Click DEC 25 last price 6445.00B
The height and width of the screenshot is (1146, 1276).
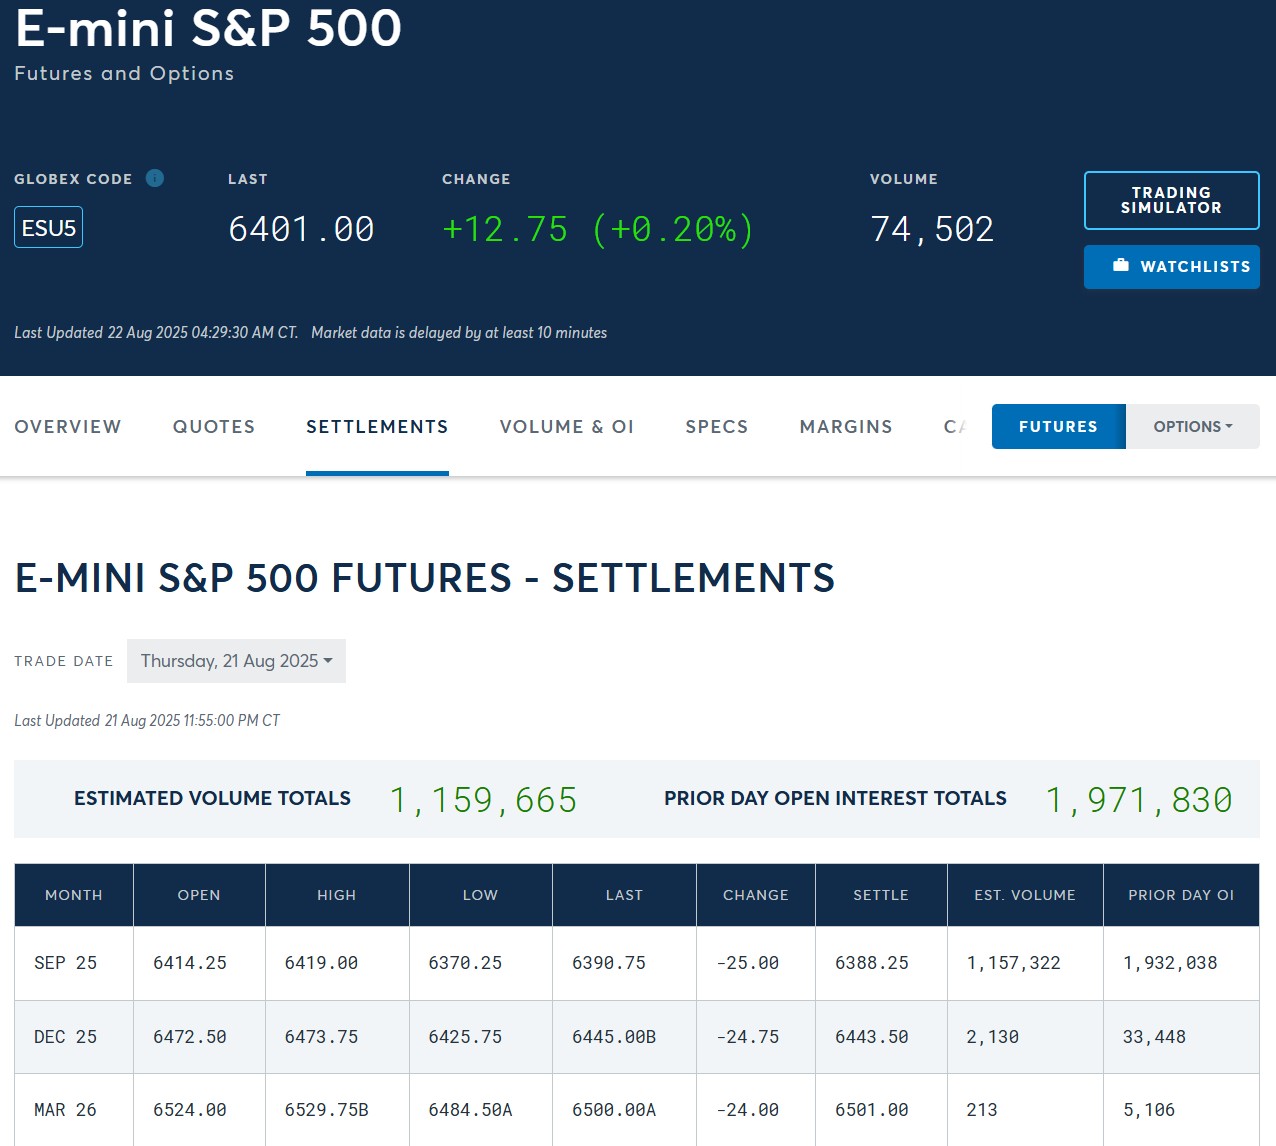pos(614,1037)
